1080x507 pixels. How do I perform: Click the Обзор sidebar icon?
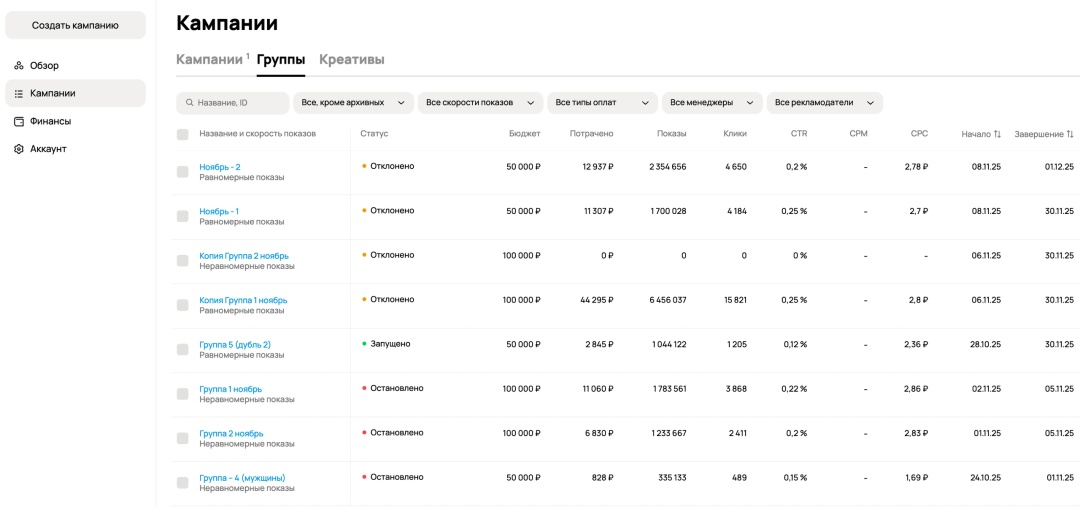point(19,66)
